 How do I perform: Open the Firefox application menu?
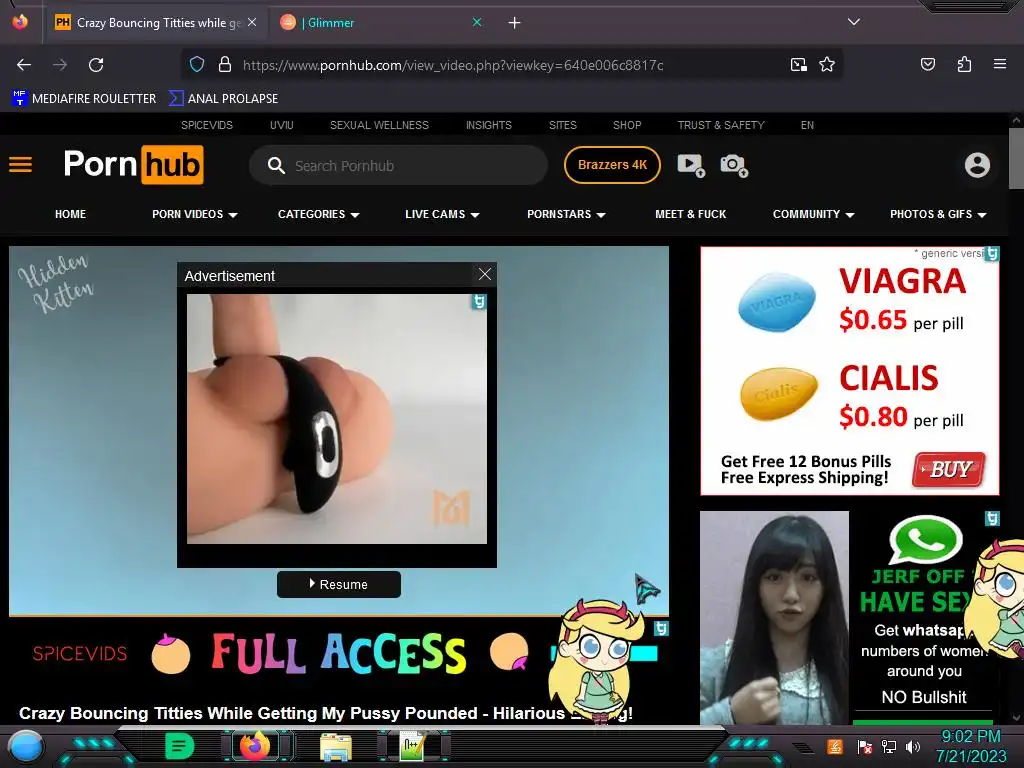tap(999, 64)
